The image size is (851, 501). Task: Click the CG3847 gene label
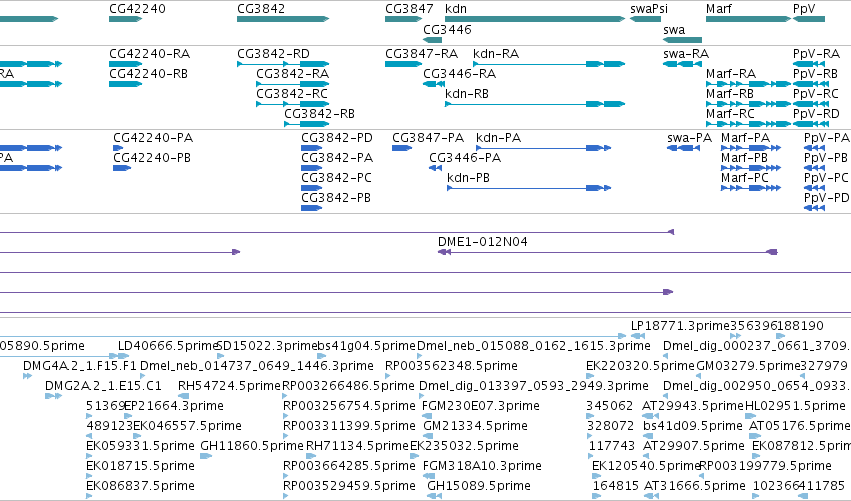click(x=409, y=9)
